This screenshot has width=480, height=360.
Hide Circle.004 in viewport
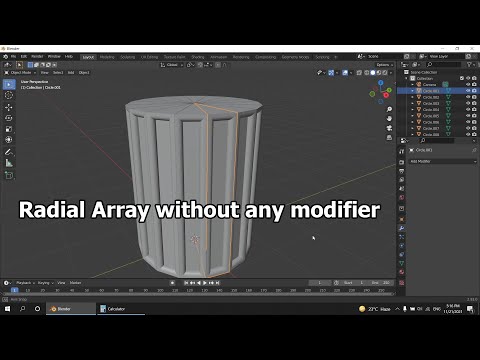click(x=468, y=109)
